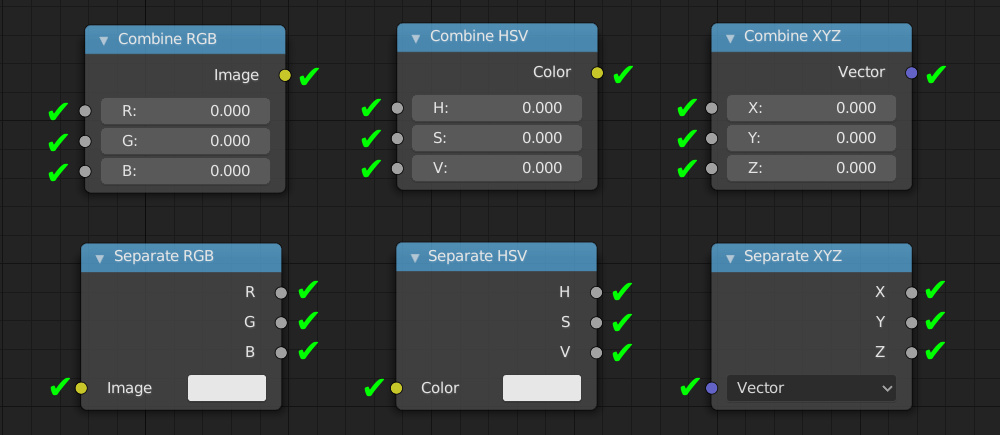Click the Color input socket of Separate HSV
1000x435 pixels.
pos(397,388)
